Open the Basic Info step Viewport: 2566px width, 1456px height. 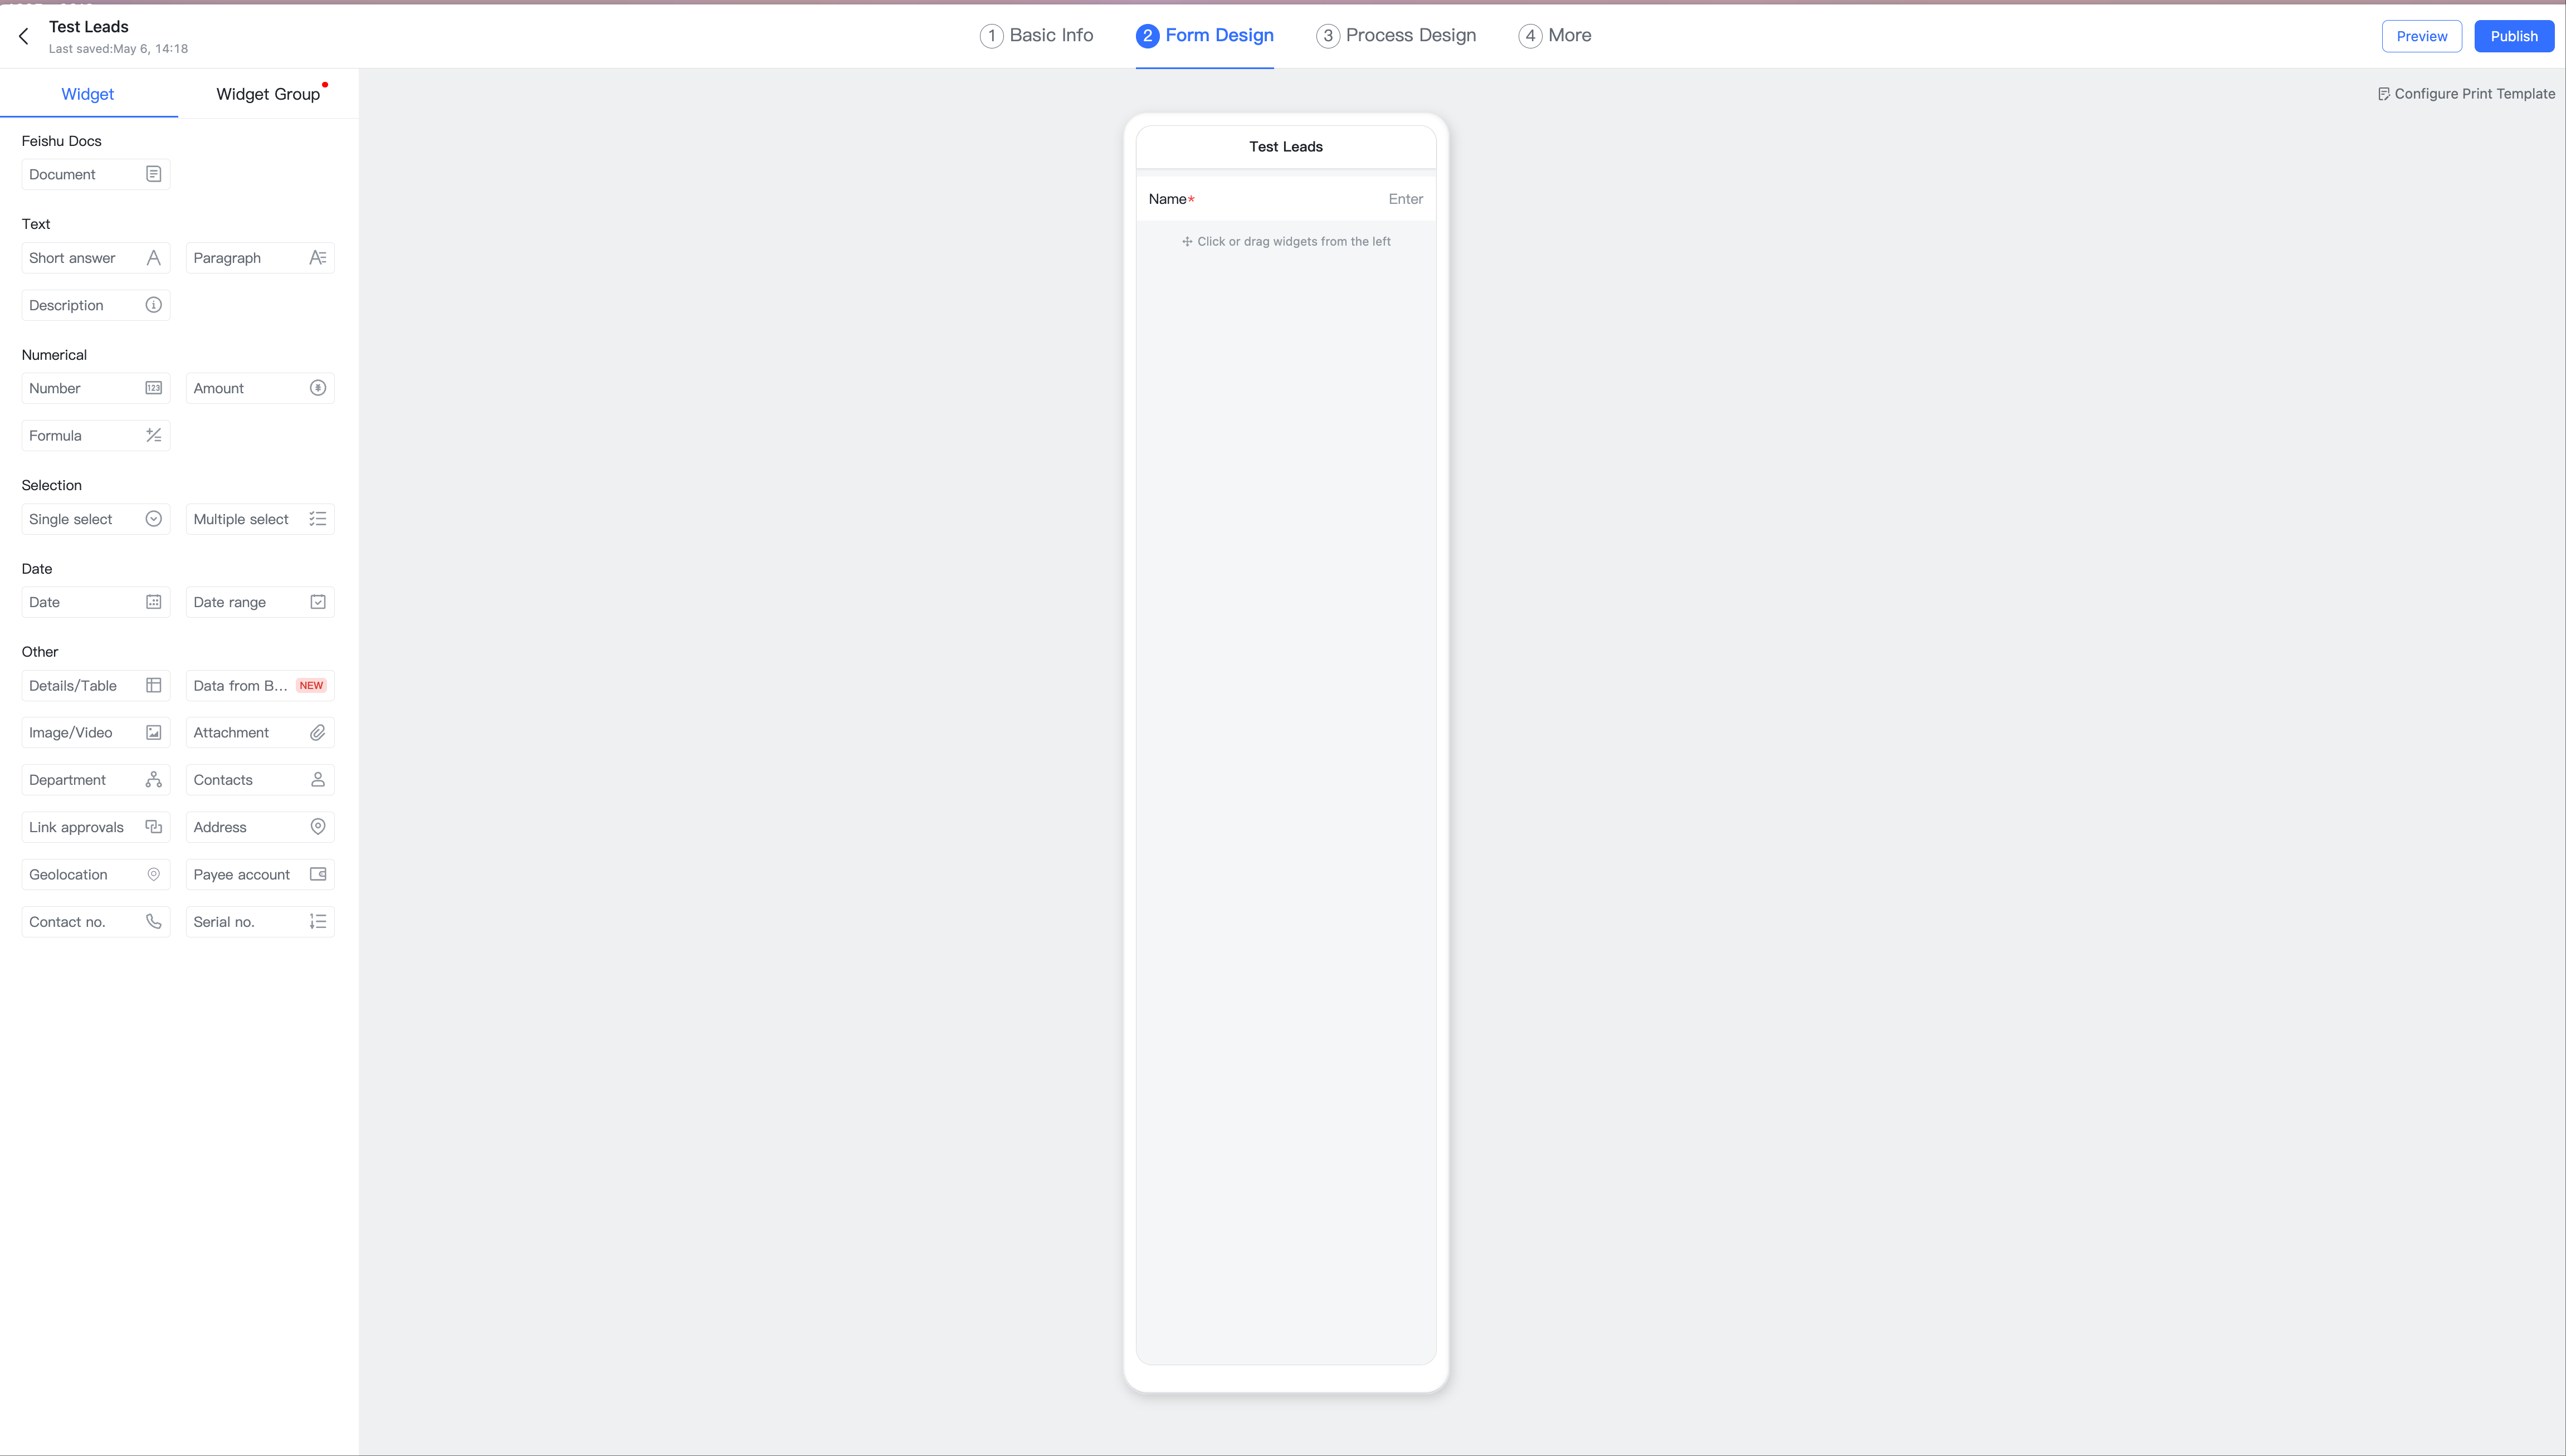pyautogui.click(x=1037, y=36)
